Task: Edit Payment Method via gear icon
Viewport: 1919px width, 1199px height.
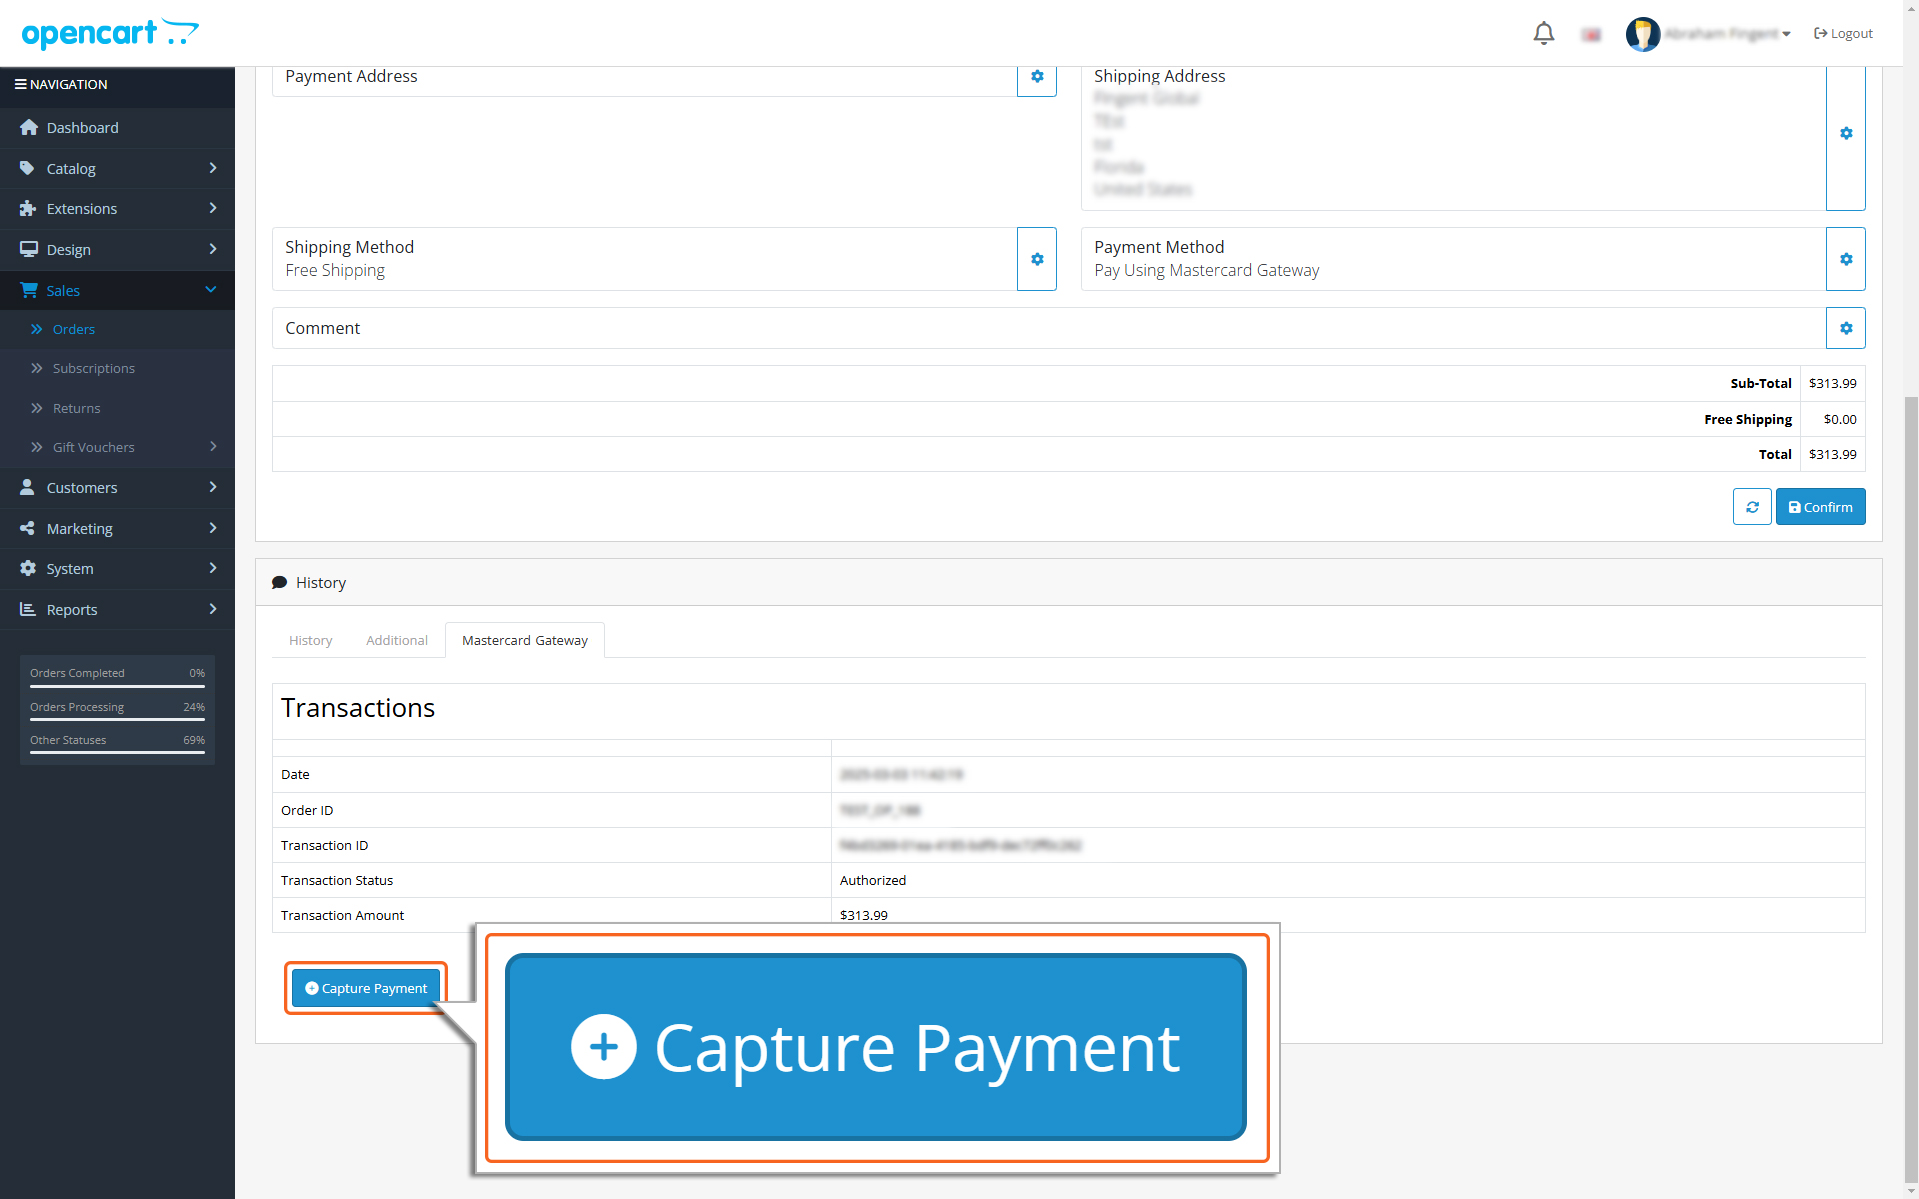Action: point(1846,259)
